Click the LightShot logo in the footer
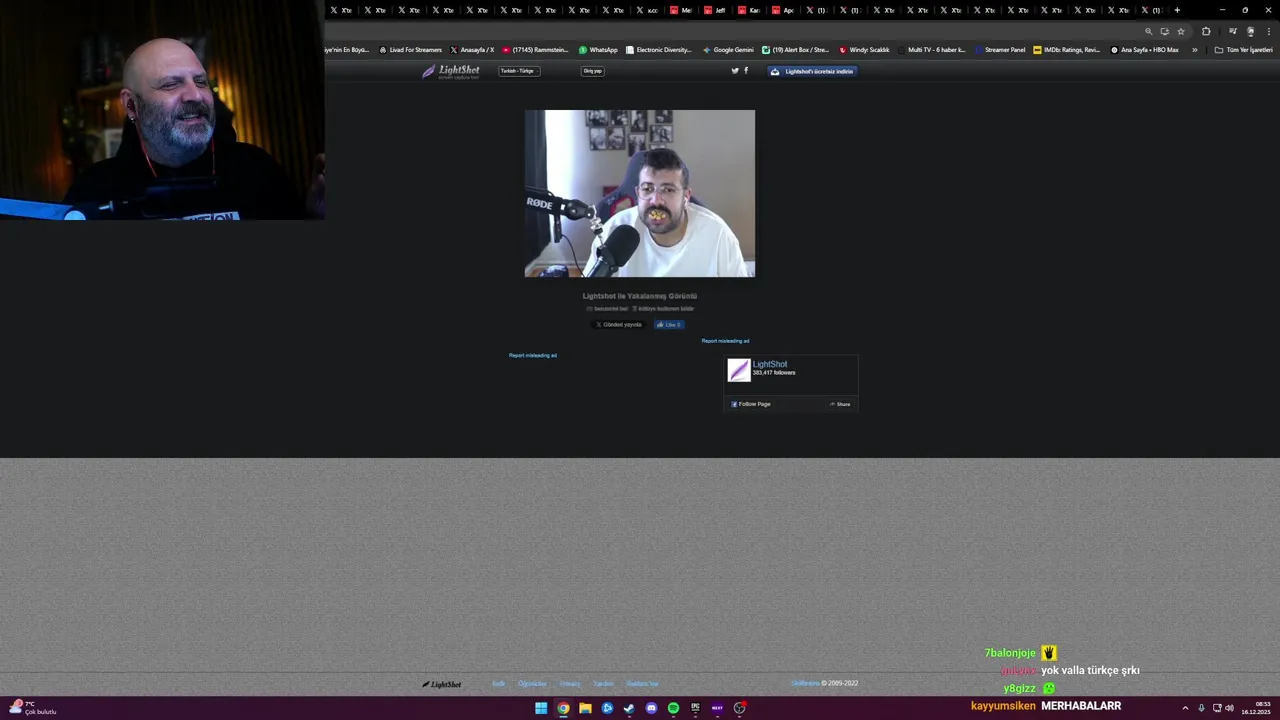Image resolution: width=1280 pixels, height=720 pixels. coord(442,684)
